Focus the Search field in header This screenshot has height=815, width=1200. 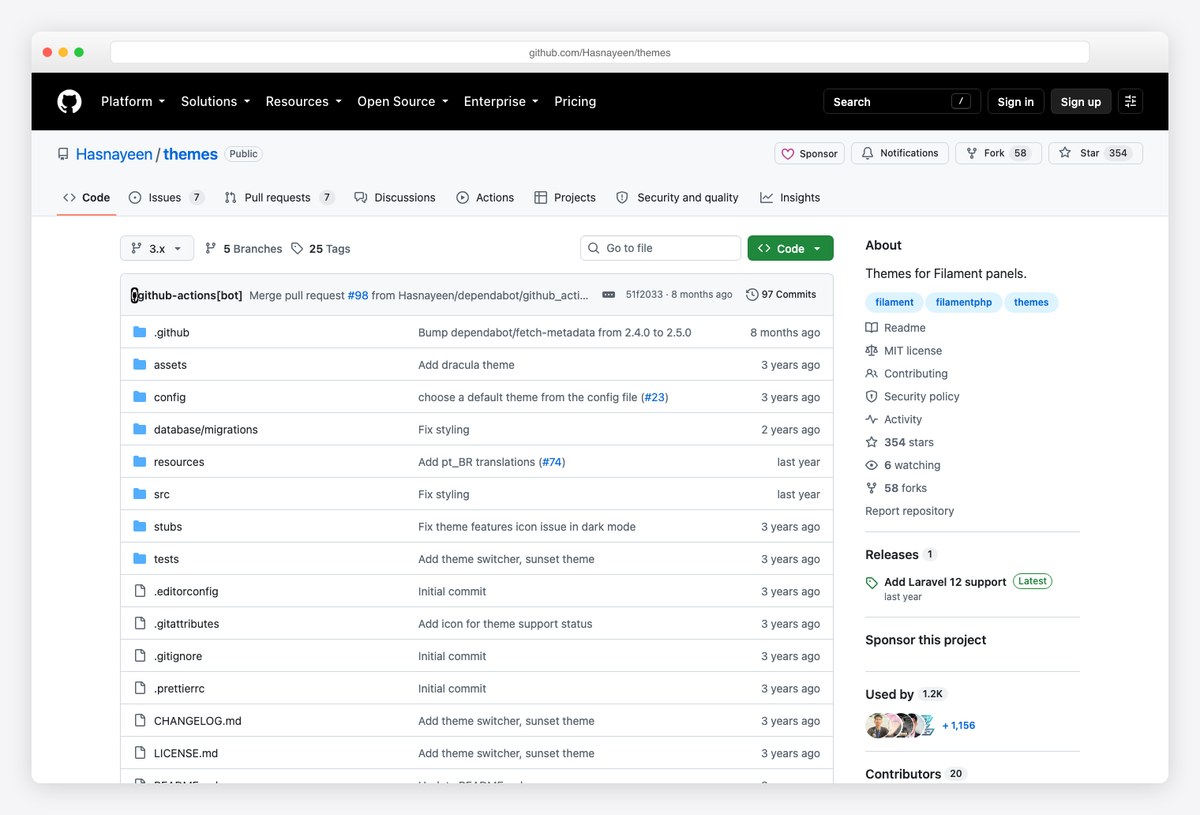point(901,101)
